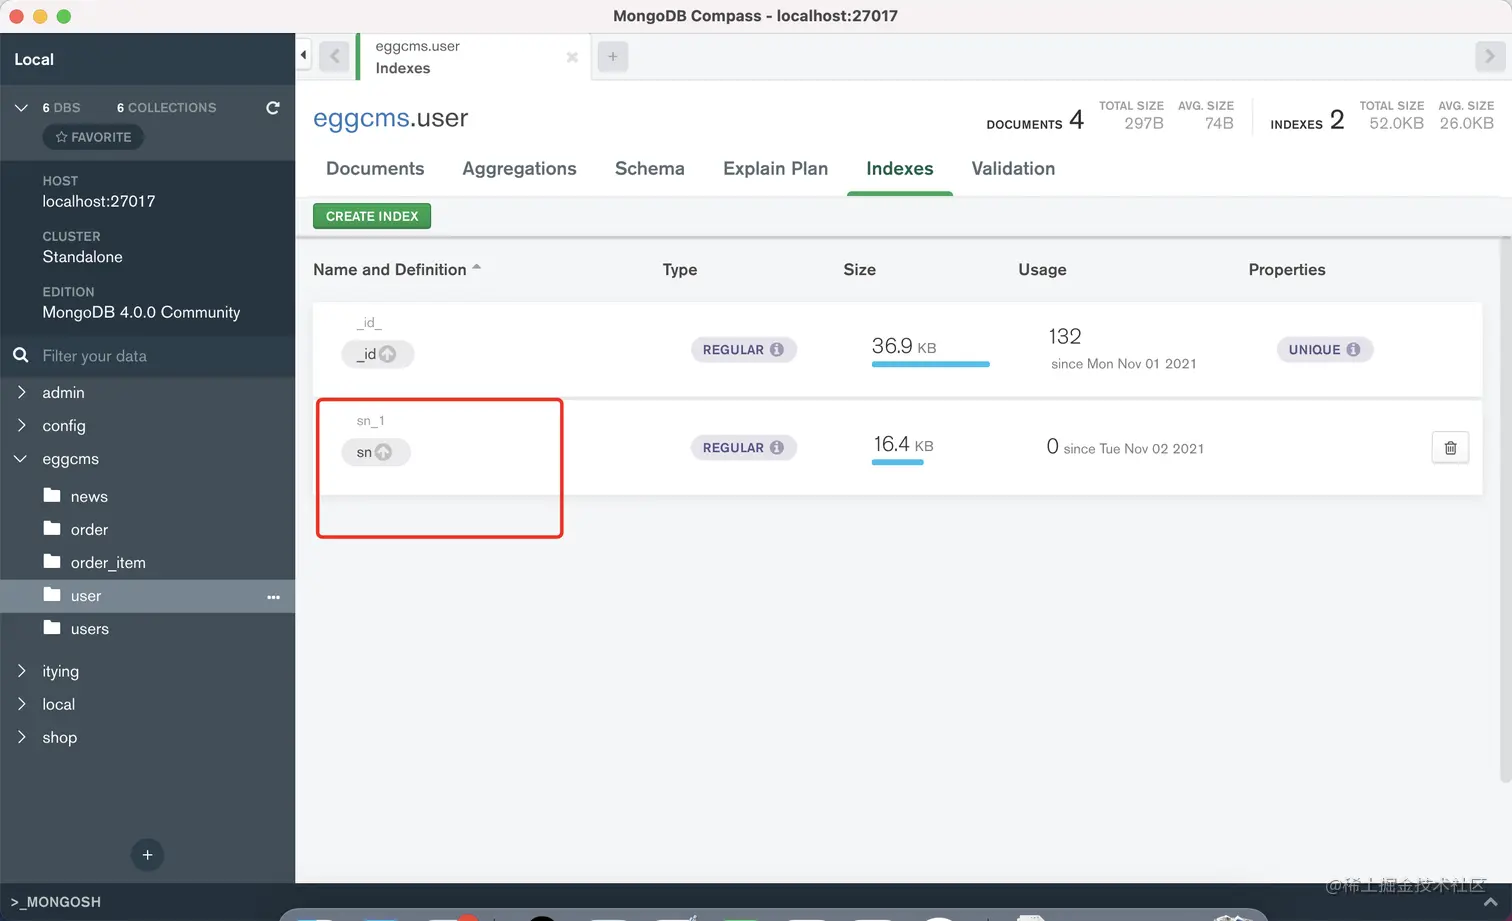The height and width of the screenshot is (921, 1512).
Task: Select the user collection in sidebar
Action: [148, 596]
